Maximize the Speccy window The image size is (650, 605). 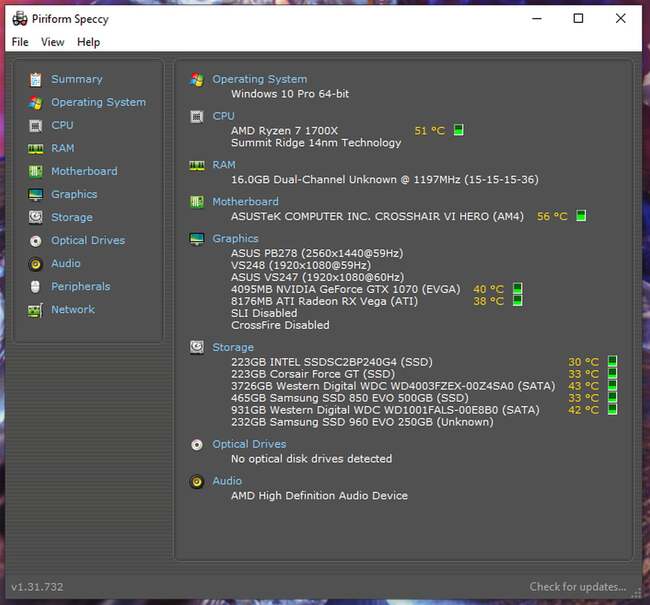578,18
